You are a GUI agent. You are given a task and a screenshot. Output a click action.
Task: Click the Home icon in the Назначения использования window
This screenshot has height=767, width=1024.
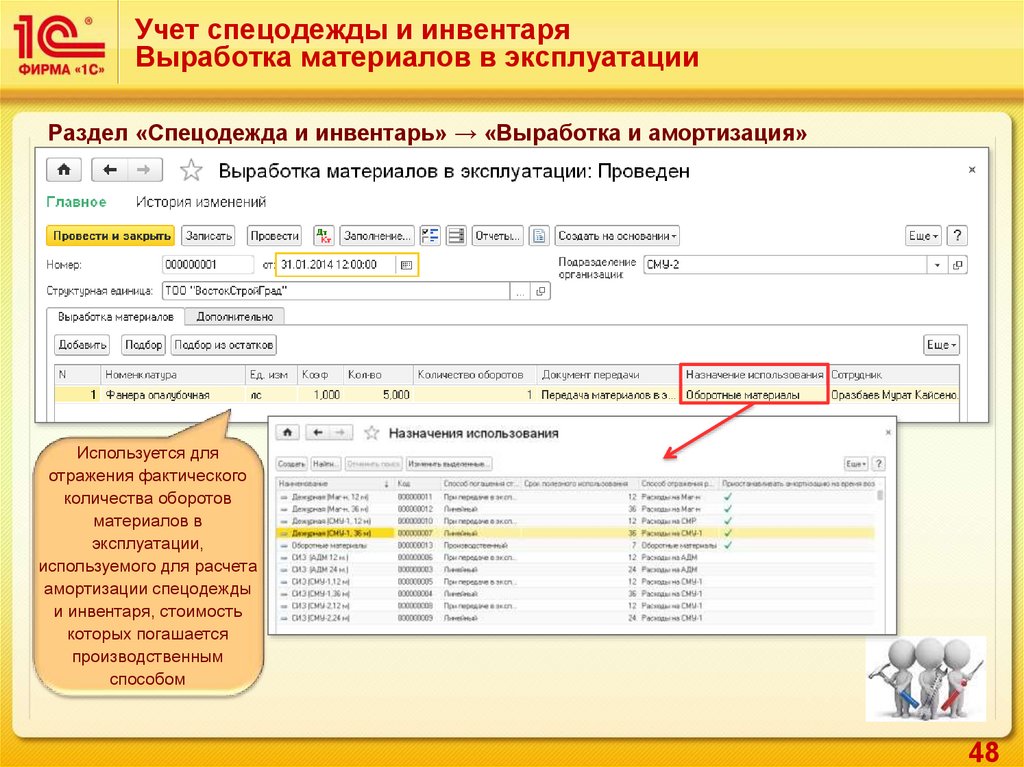click(x=288, y=433)
